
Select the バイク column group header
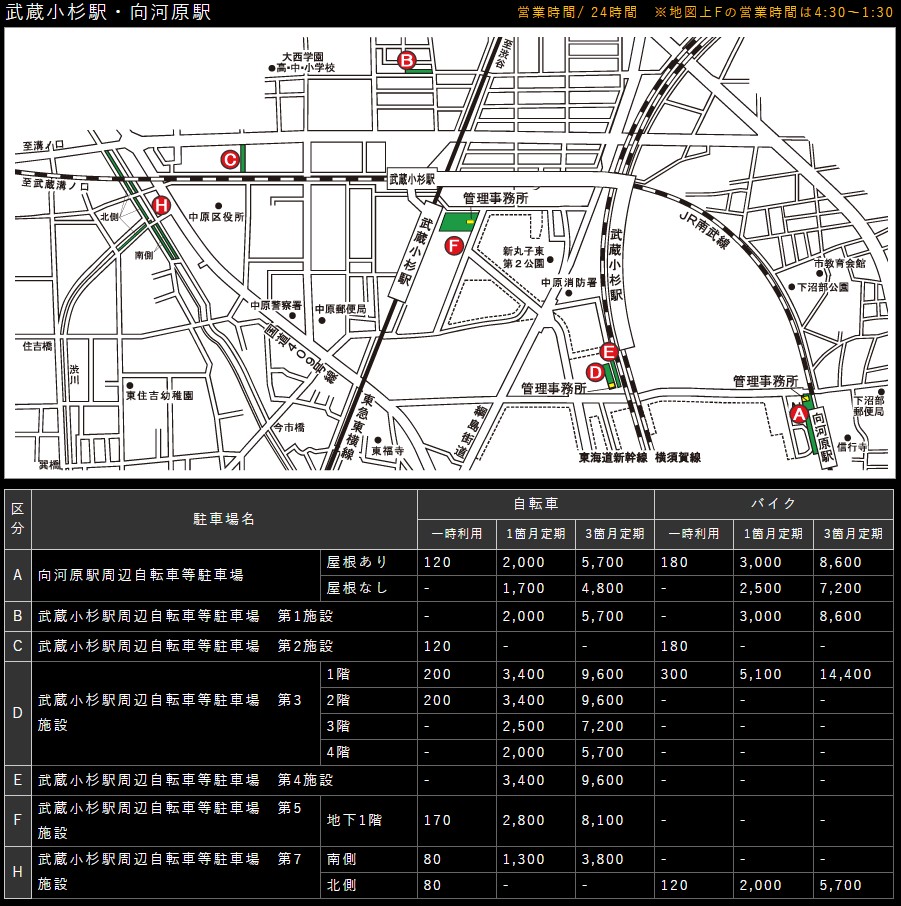pyautogui.click(x=773, y=504)
